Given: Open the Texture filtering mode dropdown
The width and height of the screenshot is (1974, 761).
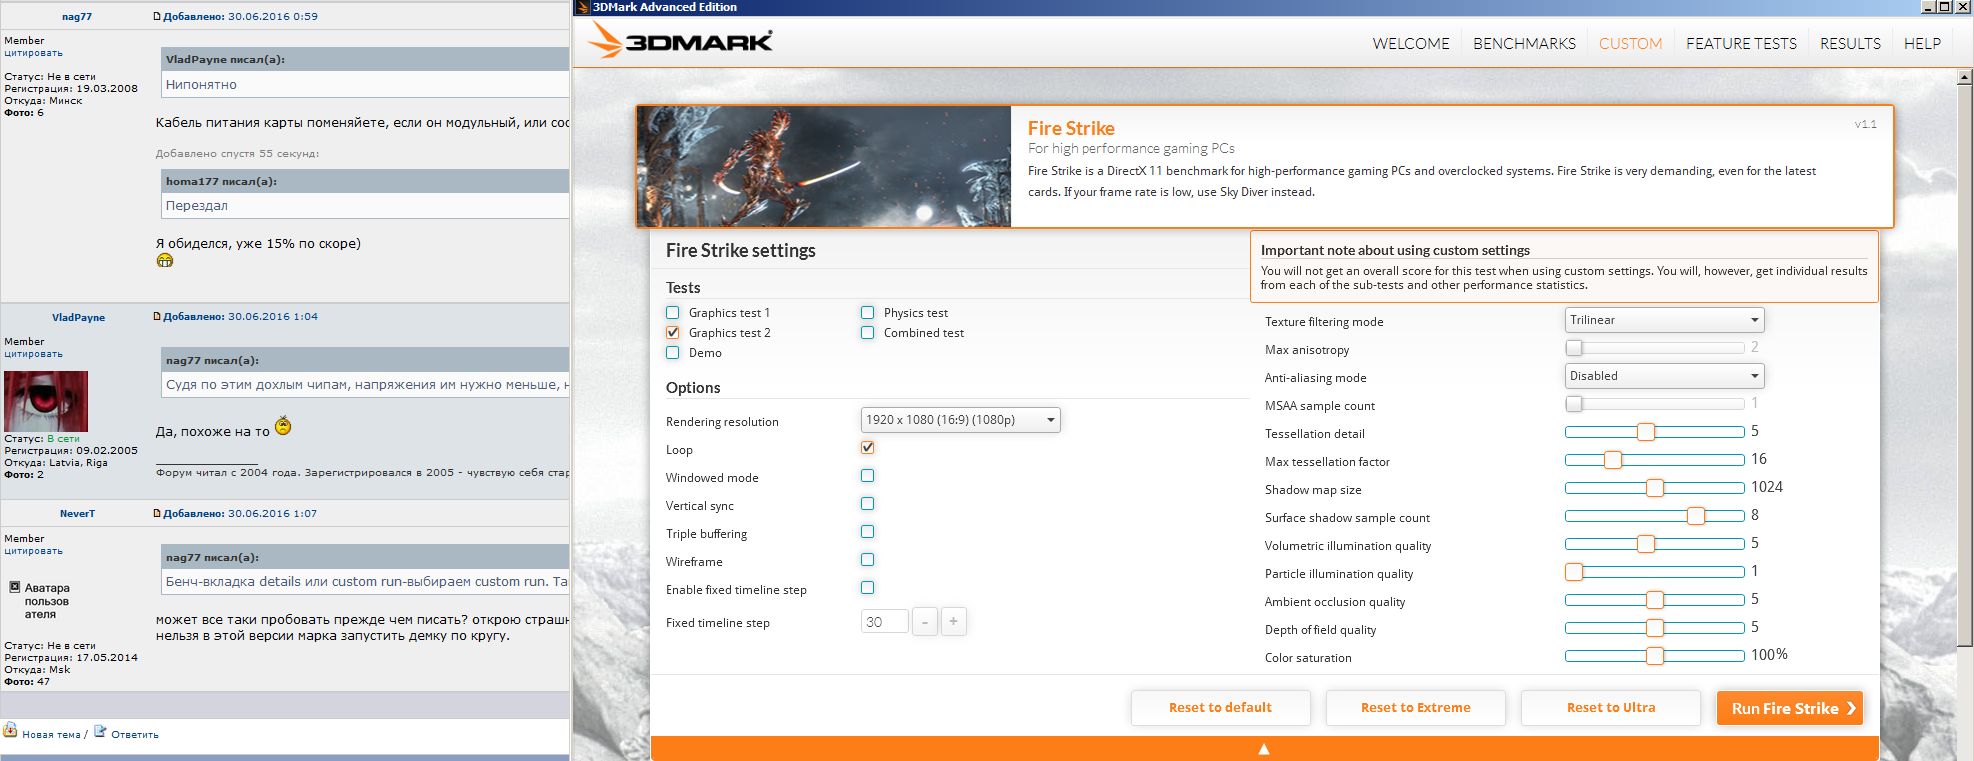Looking at the screenshot, I should pyautogui.click(x=1664, y=320).
